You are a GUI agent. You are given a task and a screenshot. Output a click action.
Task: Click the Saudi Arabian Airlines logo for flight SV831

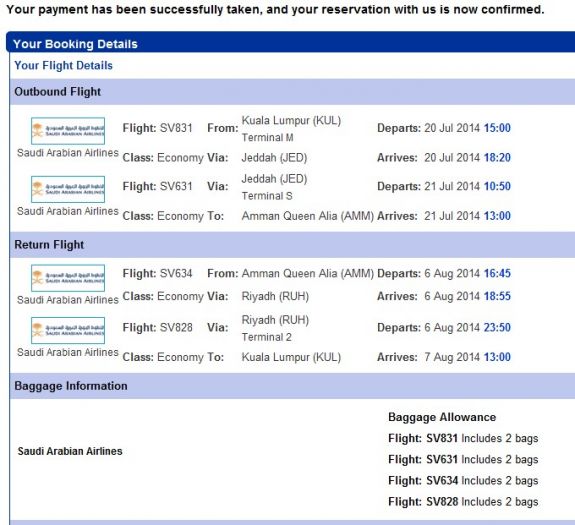click(68, 131)
